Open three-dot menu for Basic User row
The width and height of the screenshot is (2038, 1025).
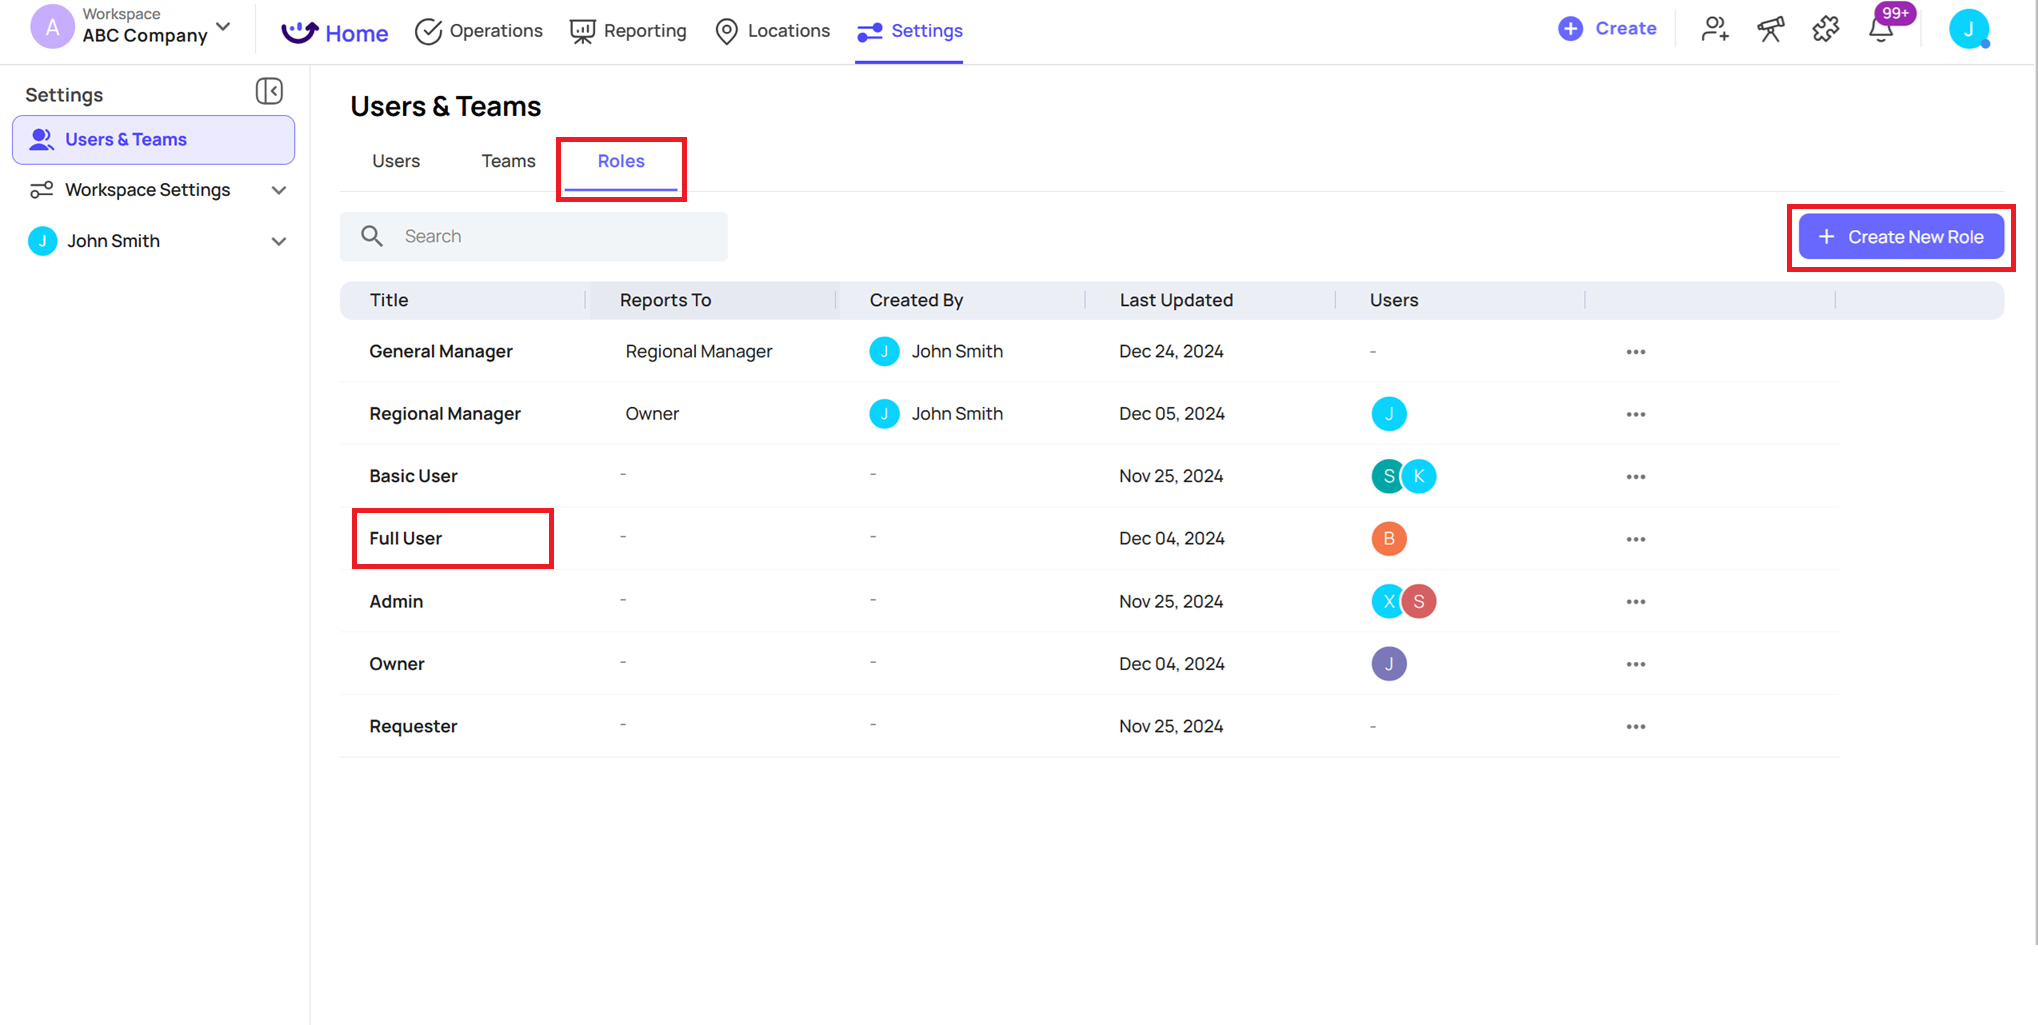(x=1636, y=477)
